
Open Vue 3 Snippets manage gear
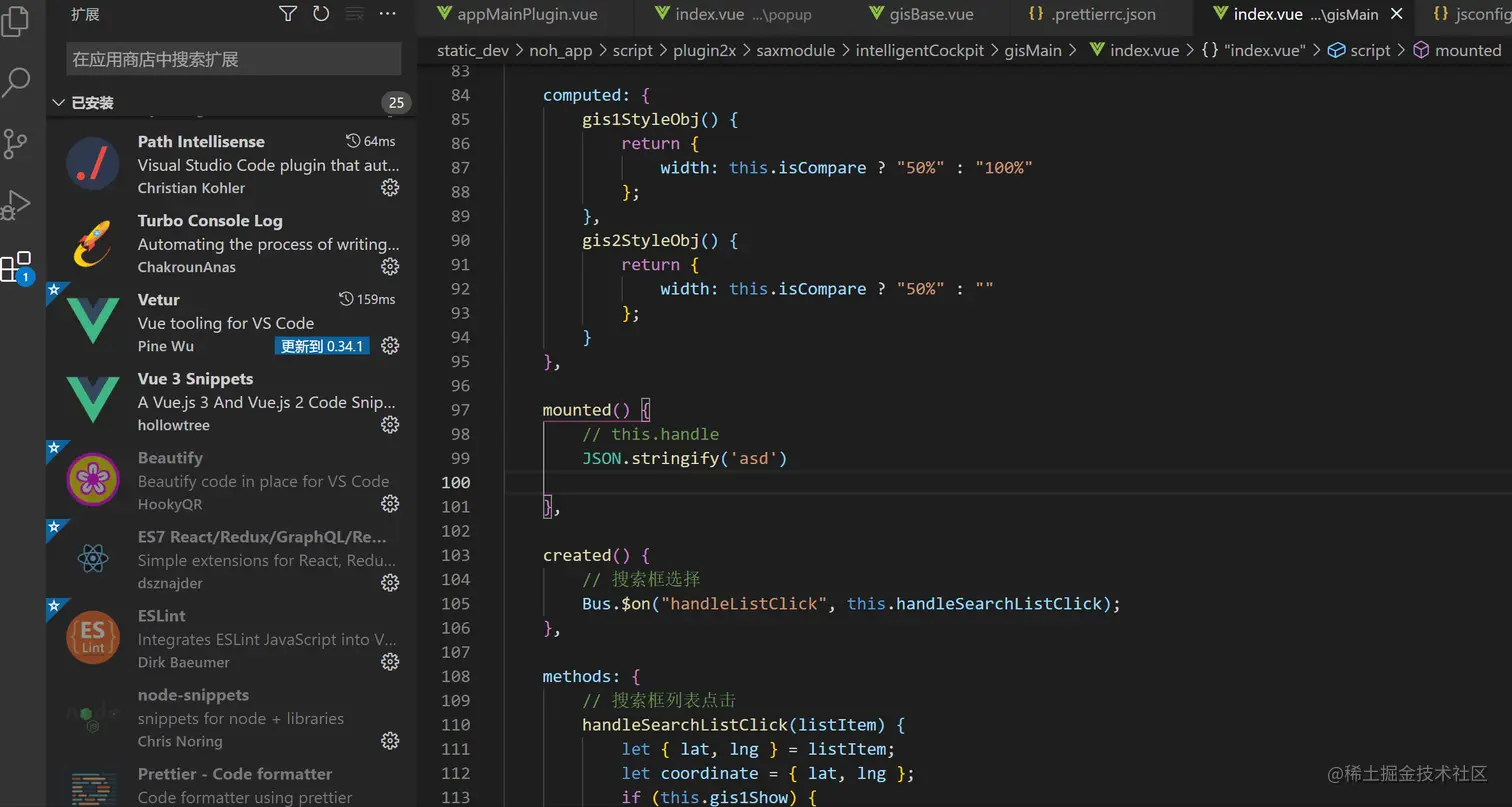(391, 425)
